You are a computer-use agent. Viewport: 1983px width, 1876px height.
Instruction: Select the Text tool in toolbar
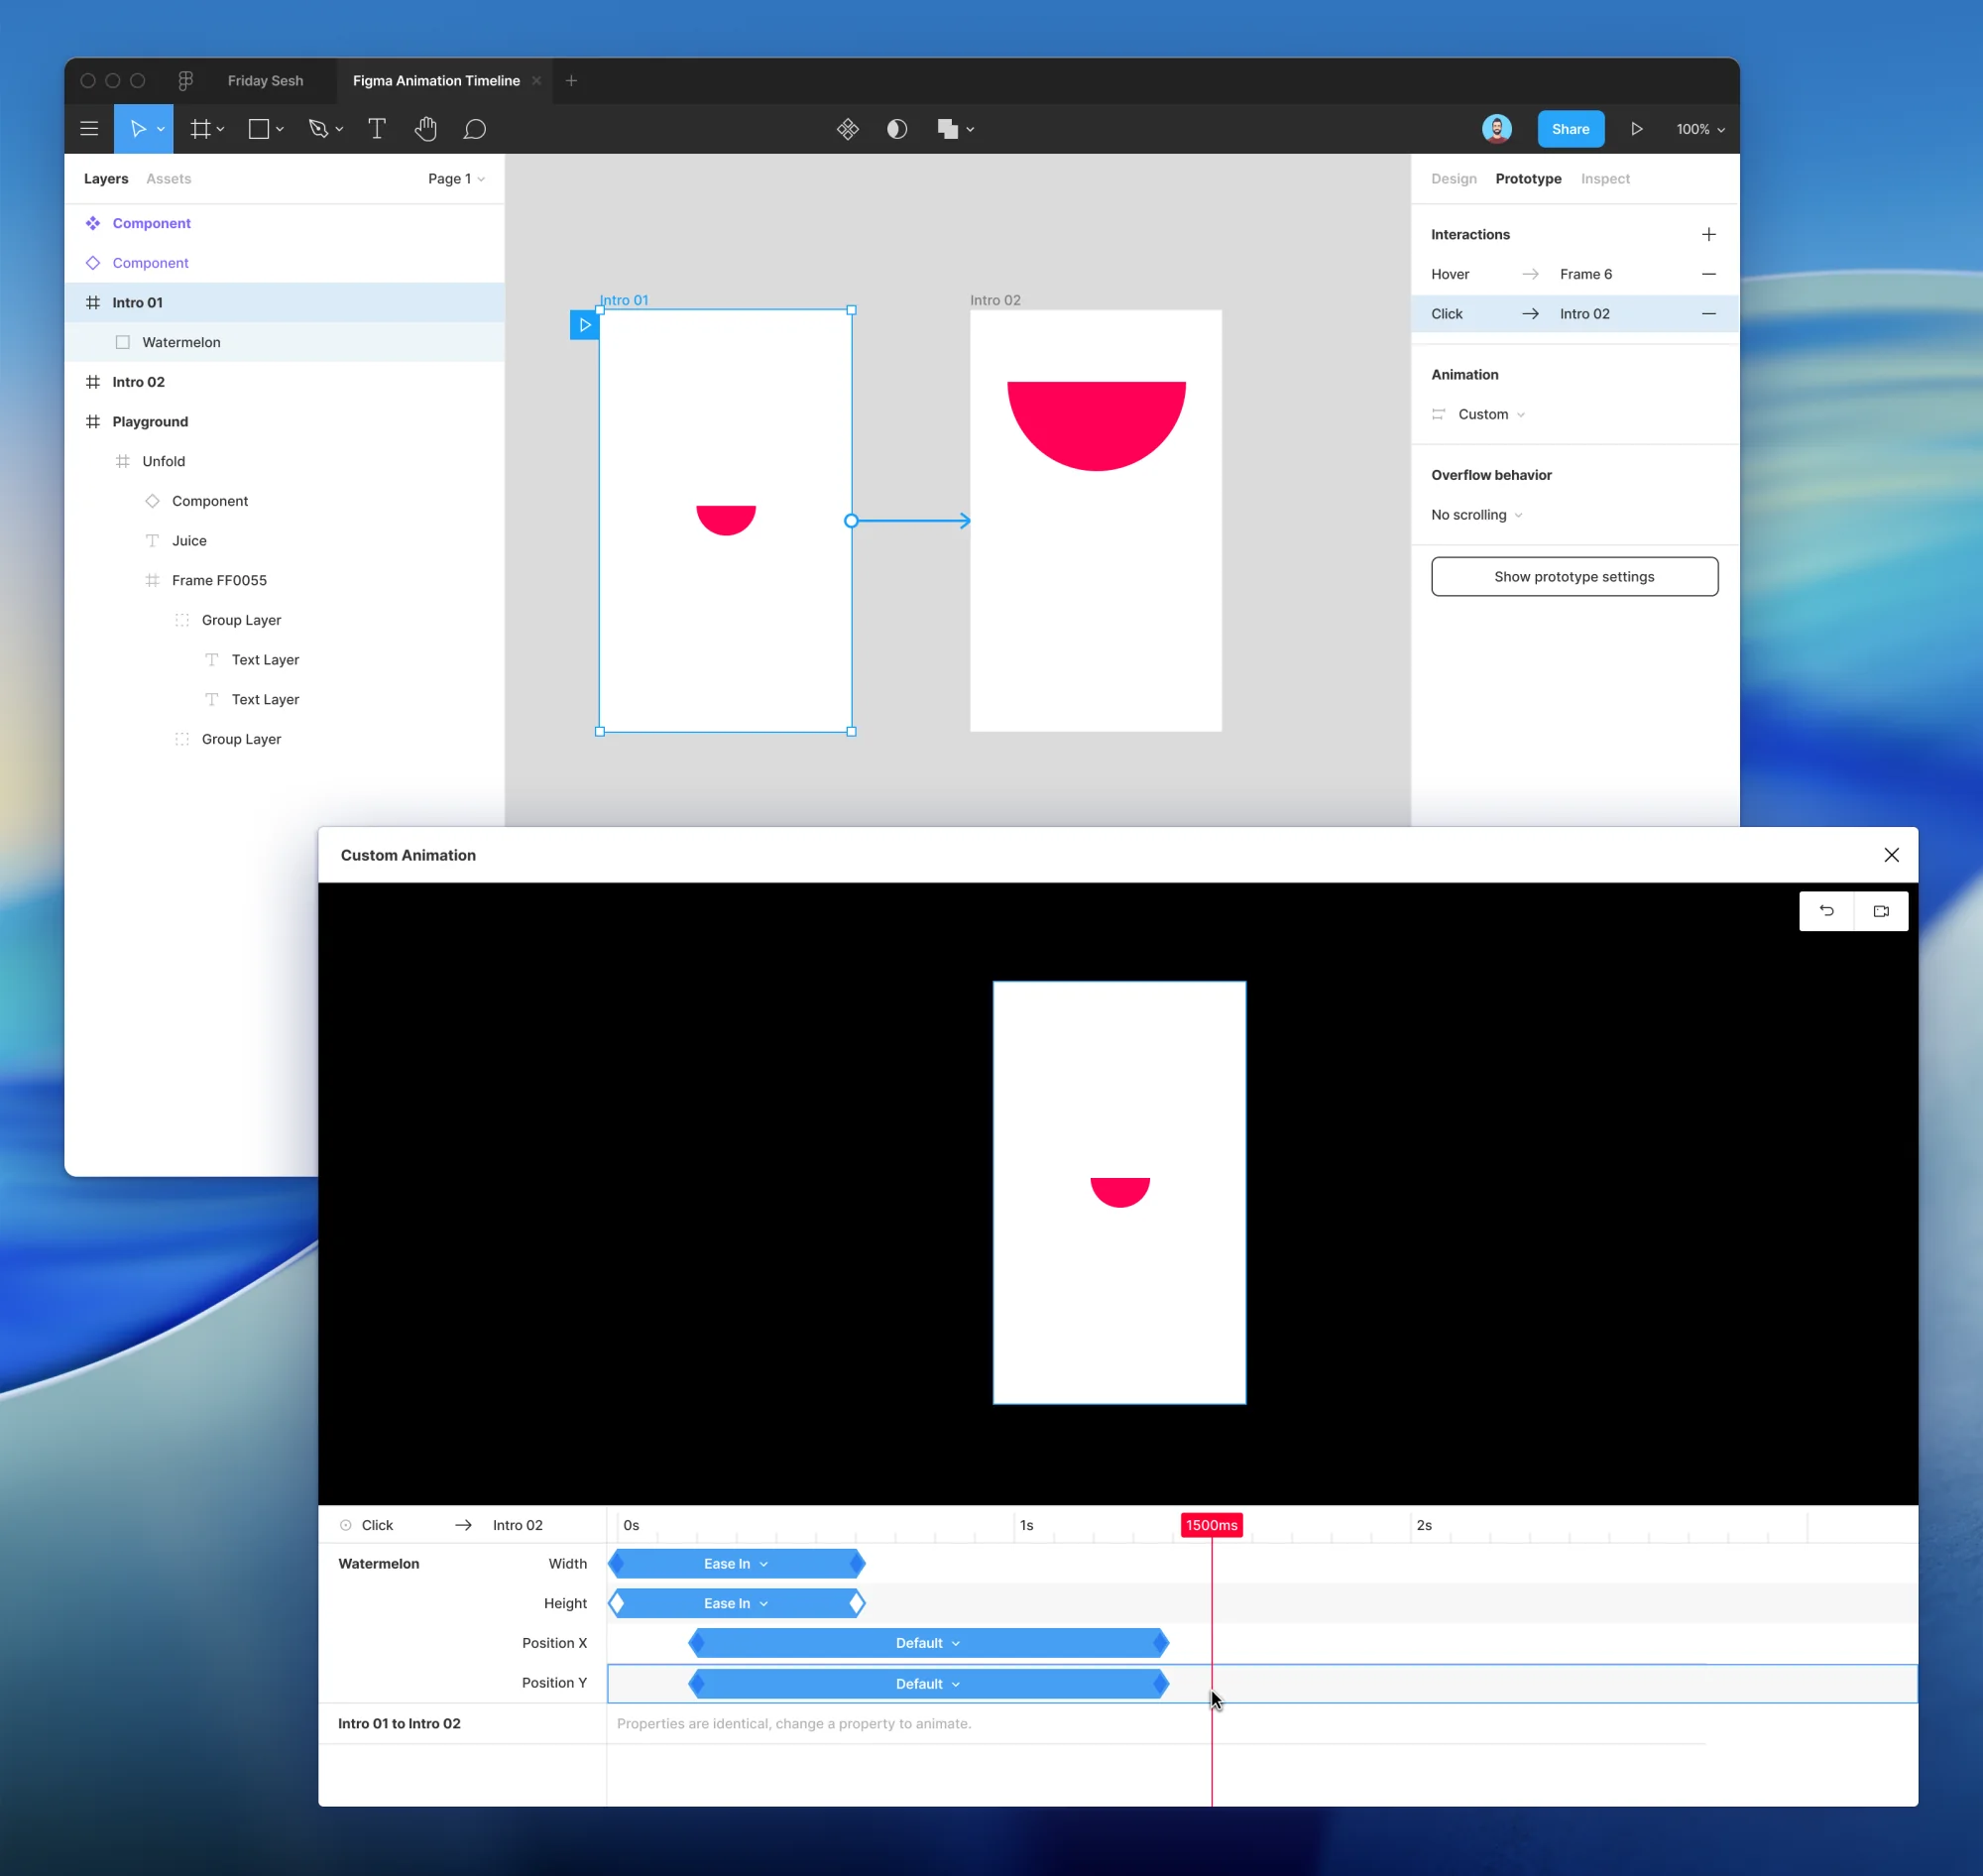(x=376, y=129)
